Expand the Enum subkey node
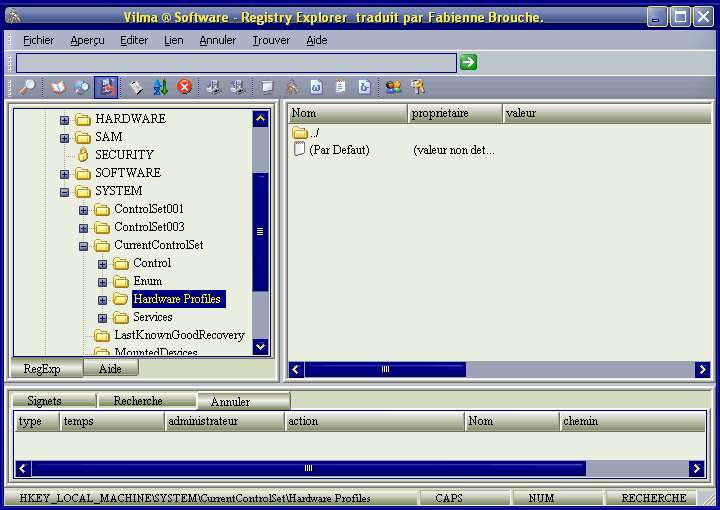This screenshot has width=720, height=510. click(x=102, y=282)
